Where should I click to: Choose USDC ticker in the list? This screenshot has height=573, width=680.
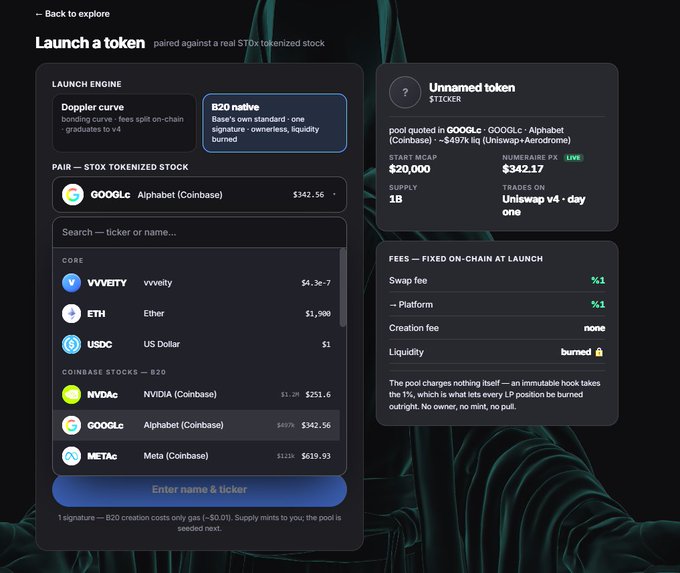100,344
